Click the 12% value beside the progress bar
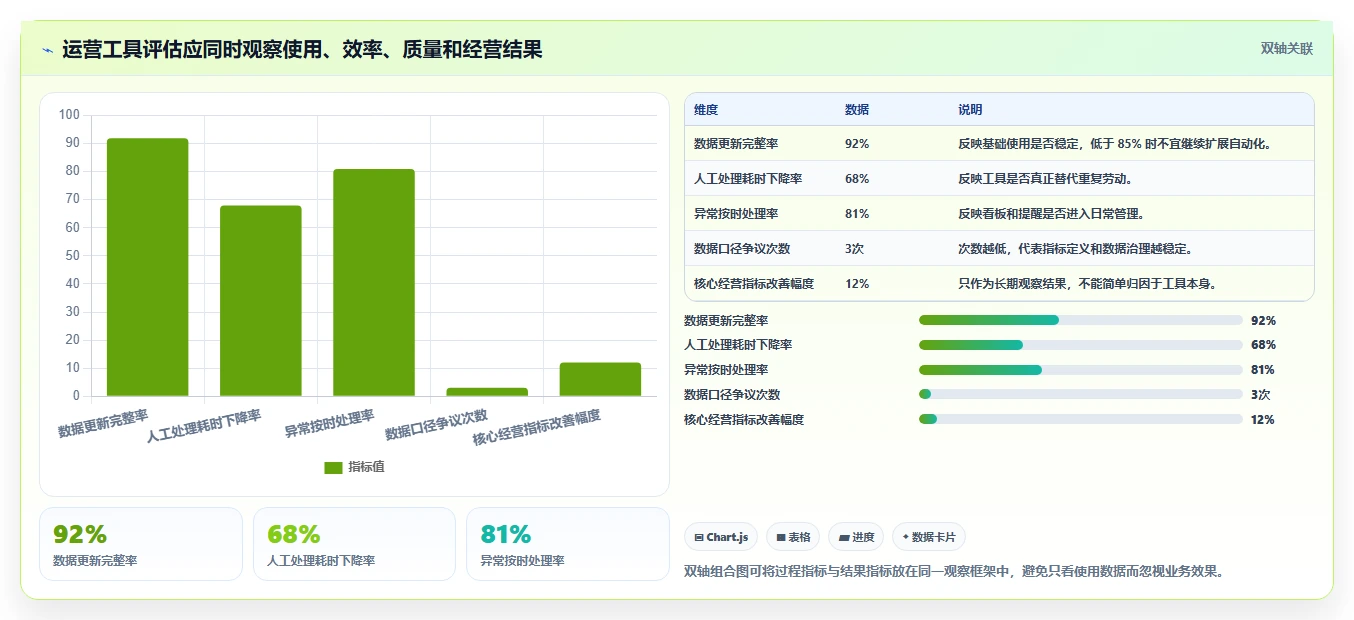 click(x=1263, y=420)
